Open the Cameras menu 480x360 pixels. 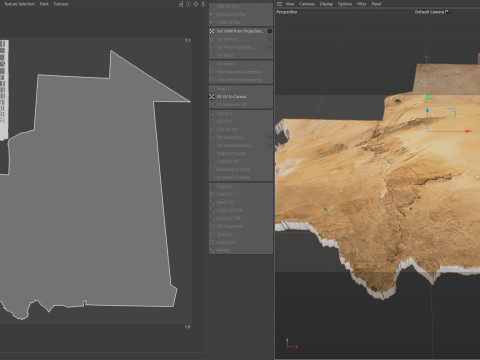[x=307, y=4]
